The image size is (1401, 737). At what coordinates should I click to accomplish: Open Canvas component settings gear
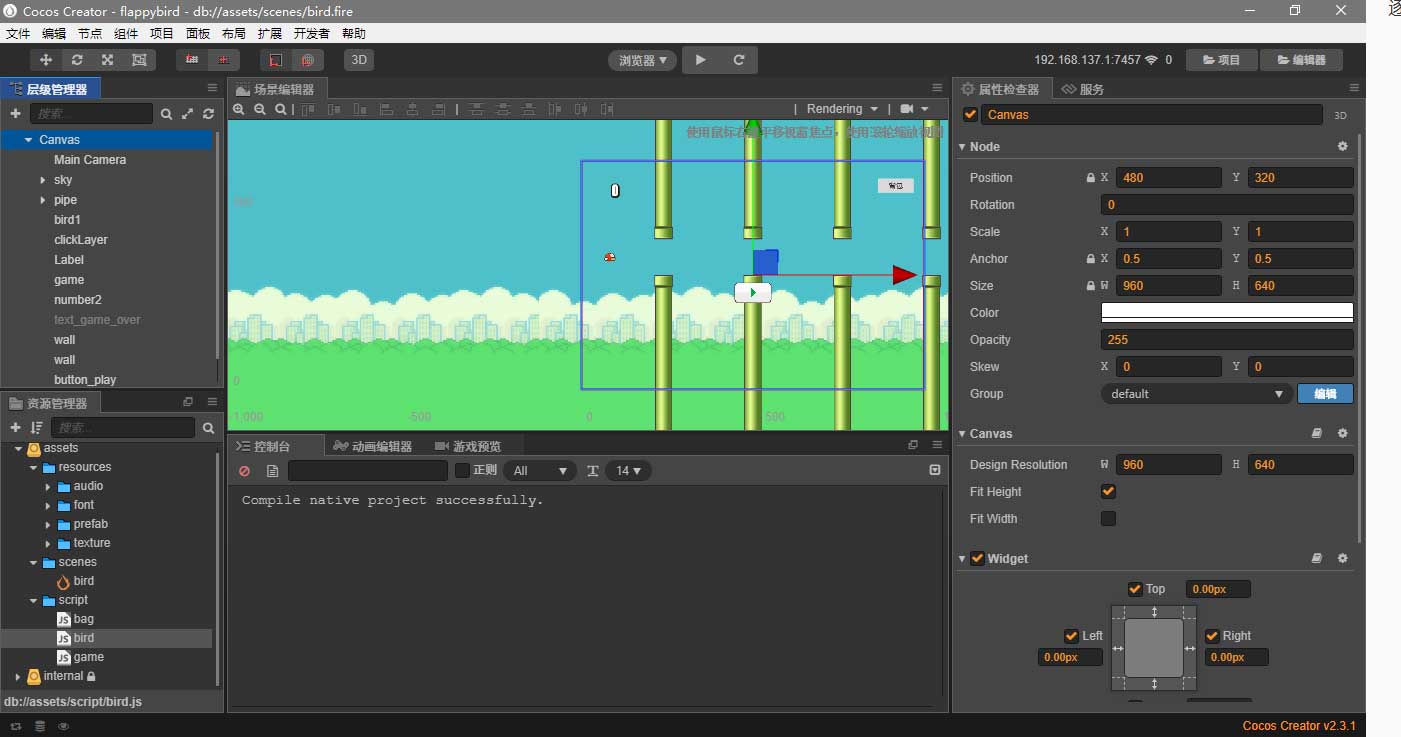pyautogui.click(x=1342, y=434)
